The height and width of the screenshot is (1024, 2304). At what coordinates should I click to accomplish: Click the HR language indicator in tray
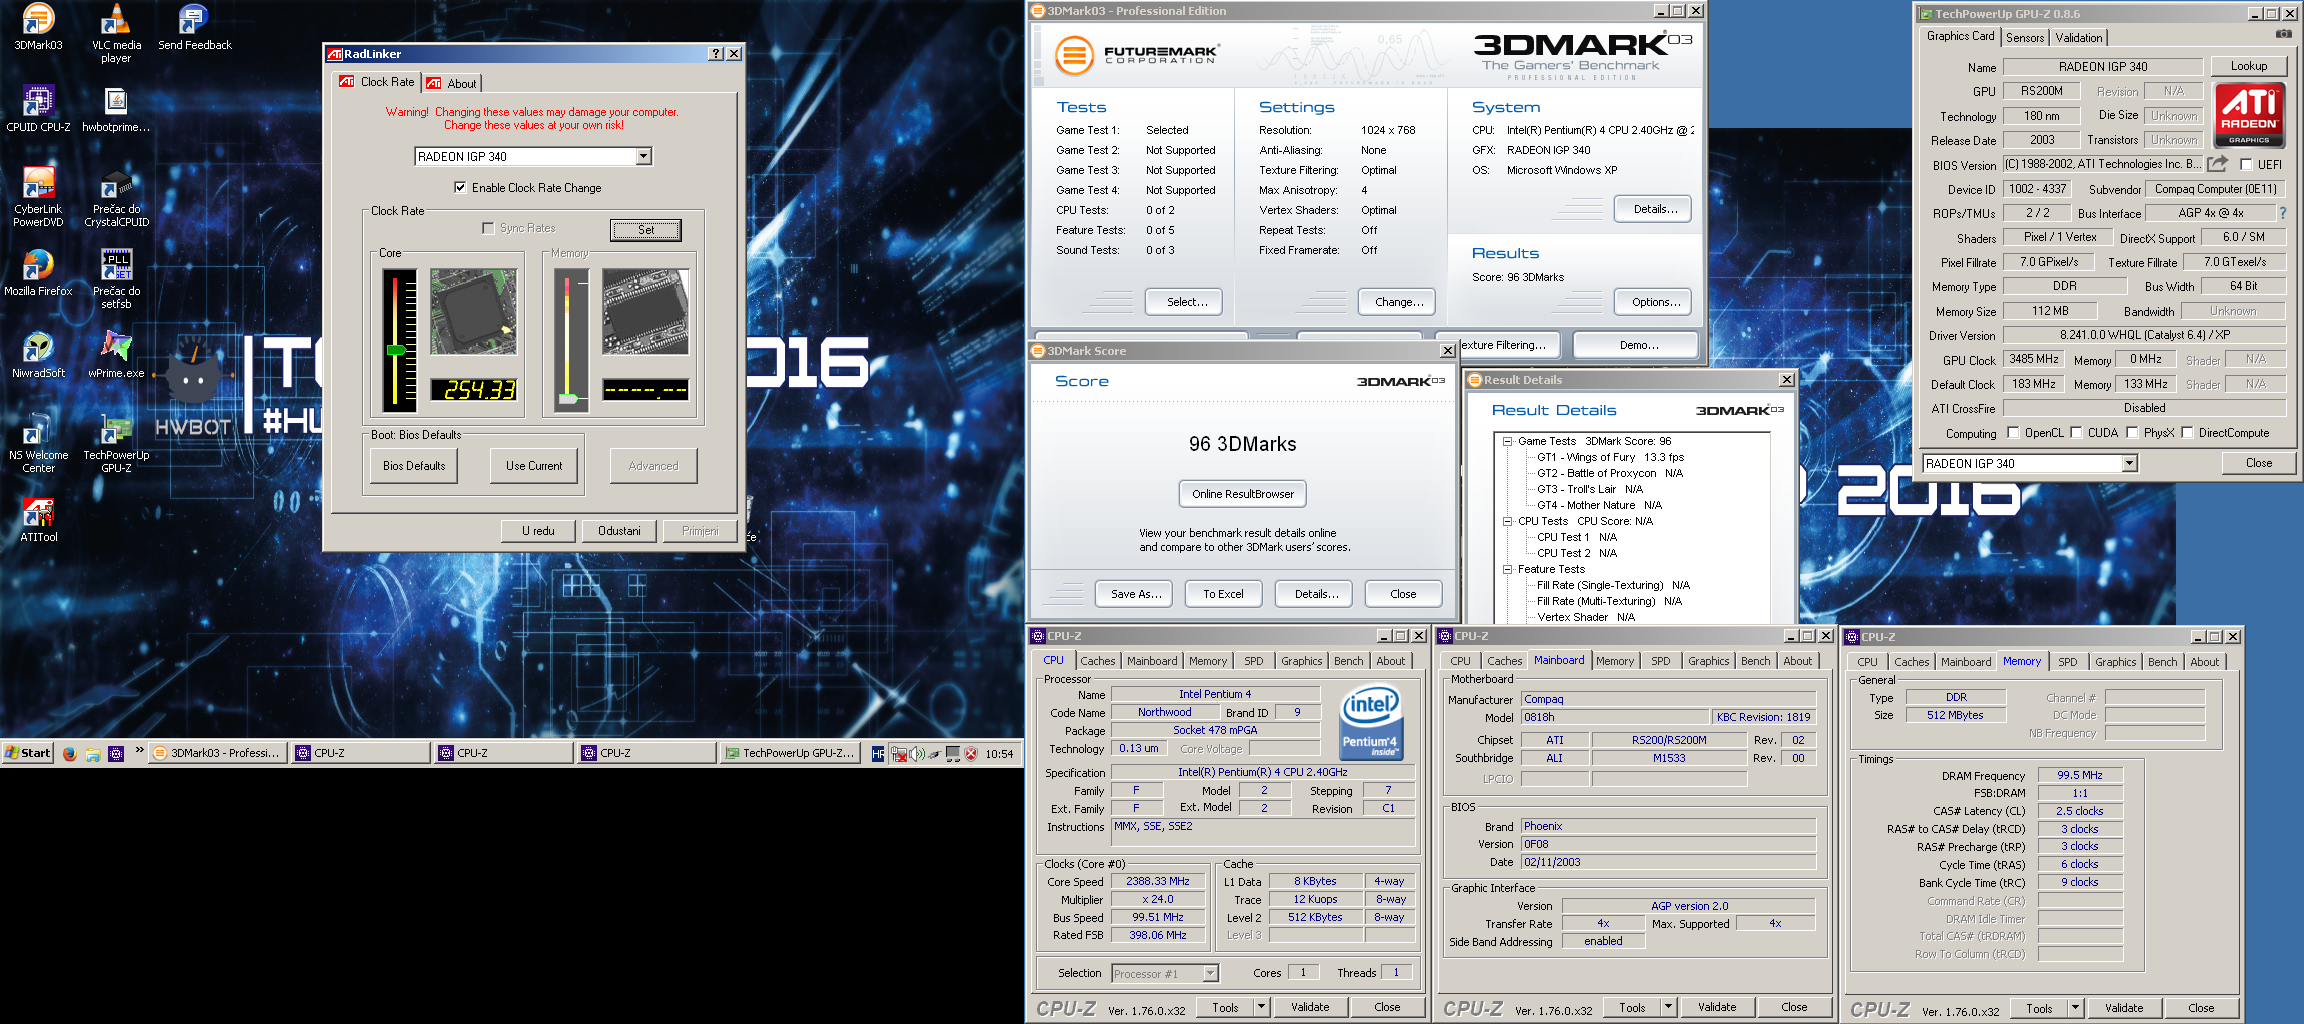(878, 753)
